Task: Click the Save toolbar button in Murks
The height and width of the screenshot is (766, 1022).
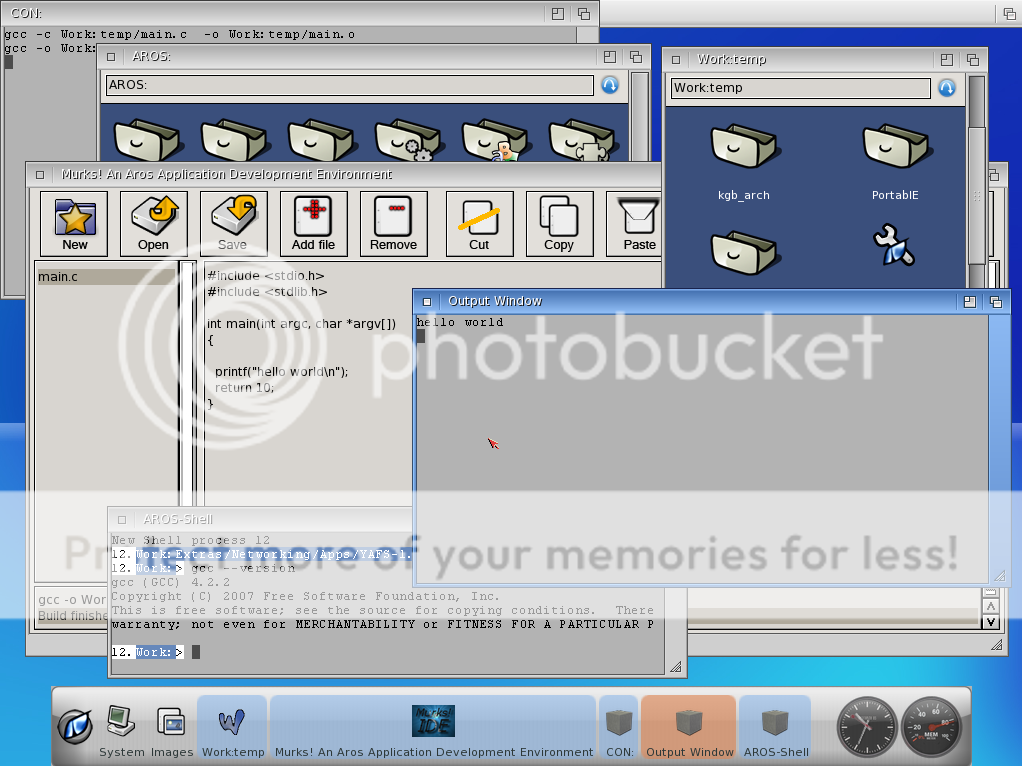Action: click(x=233, y=224)
